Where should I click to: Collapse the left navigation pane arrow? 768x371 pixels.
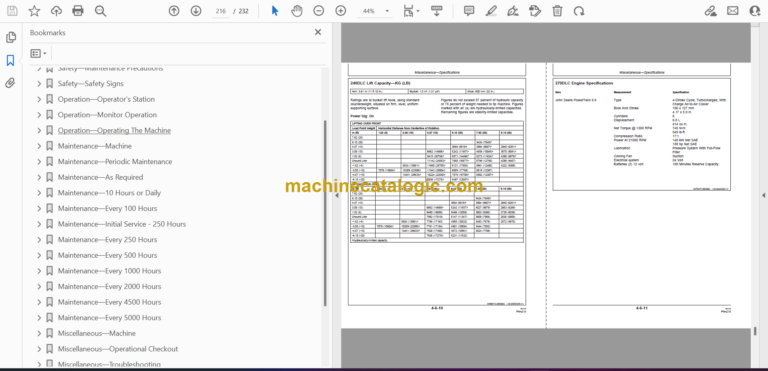336,196
